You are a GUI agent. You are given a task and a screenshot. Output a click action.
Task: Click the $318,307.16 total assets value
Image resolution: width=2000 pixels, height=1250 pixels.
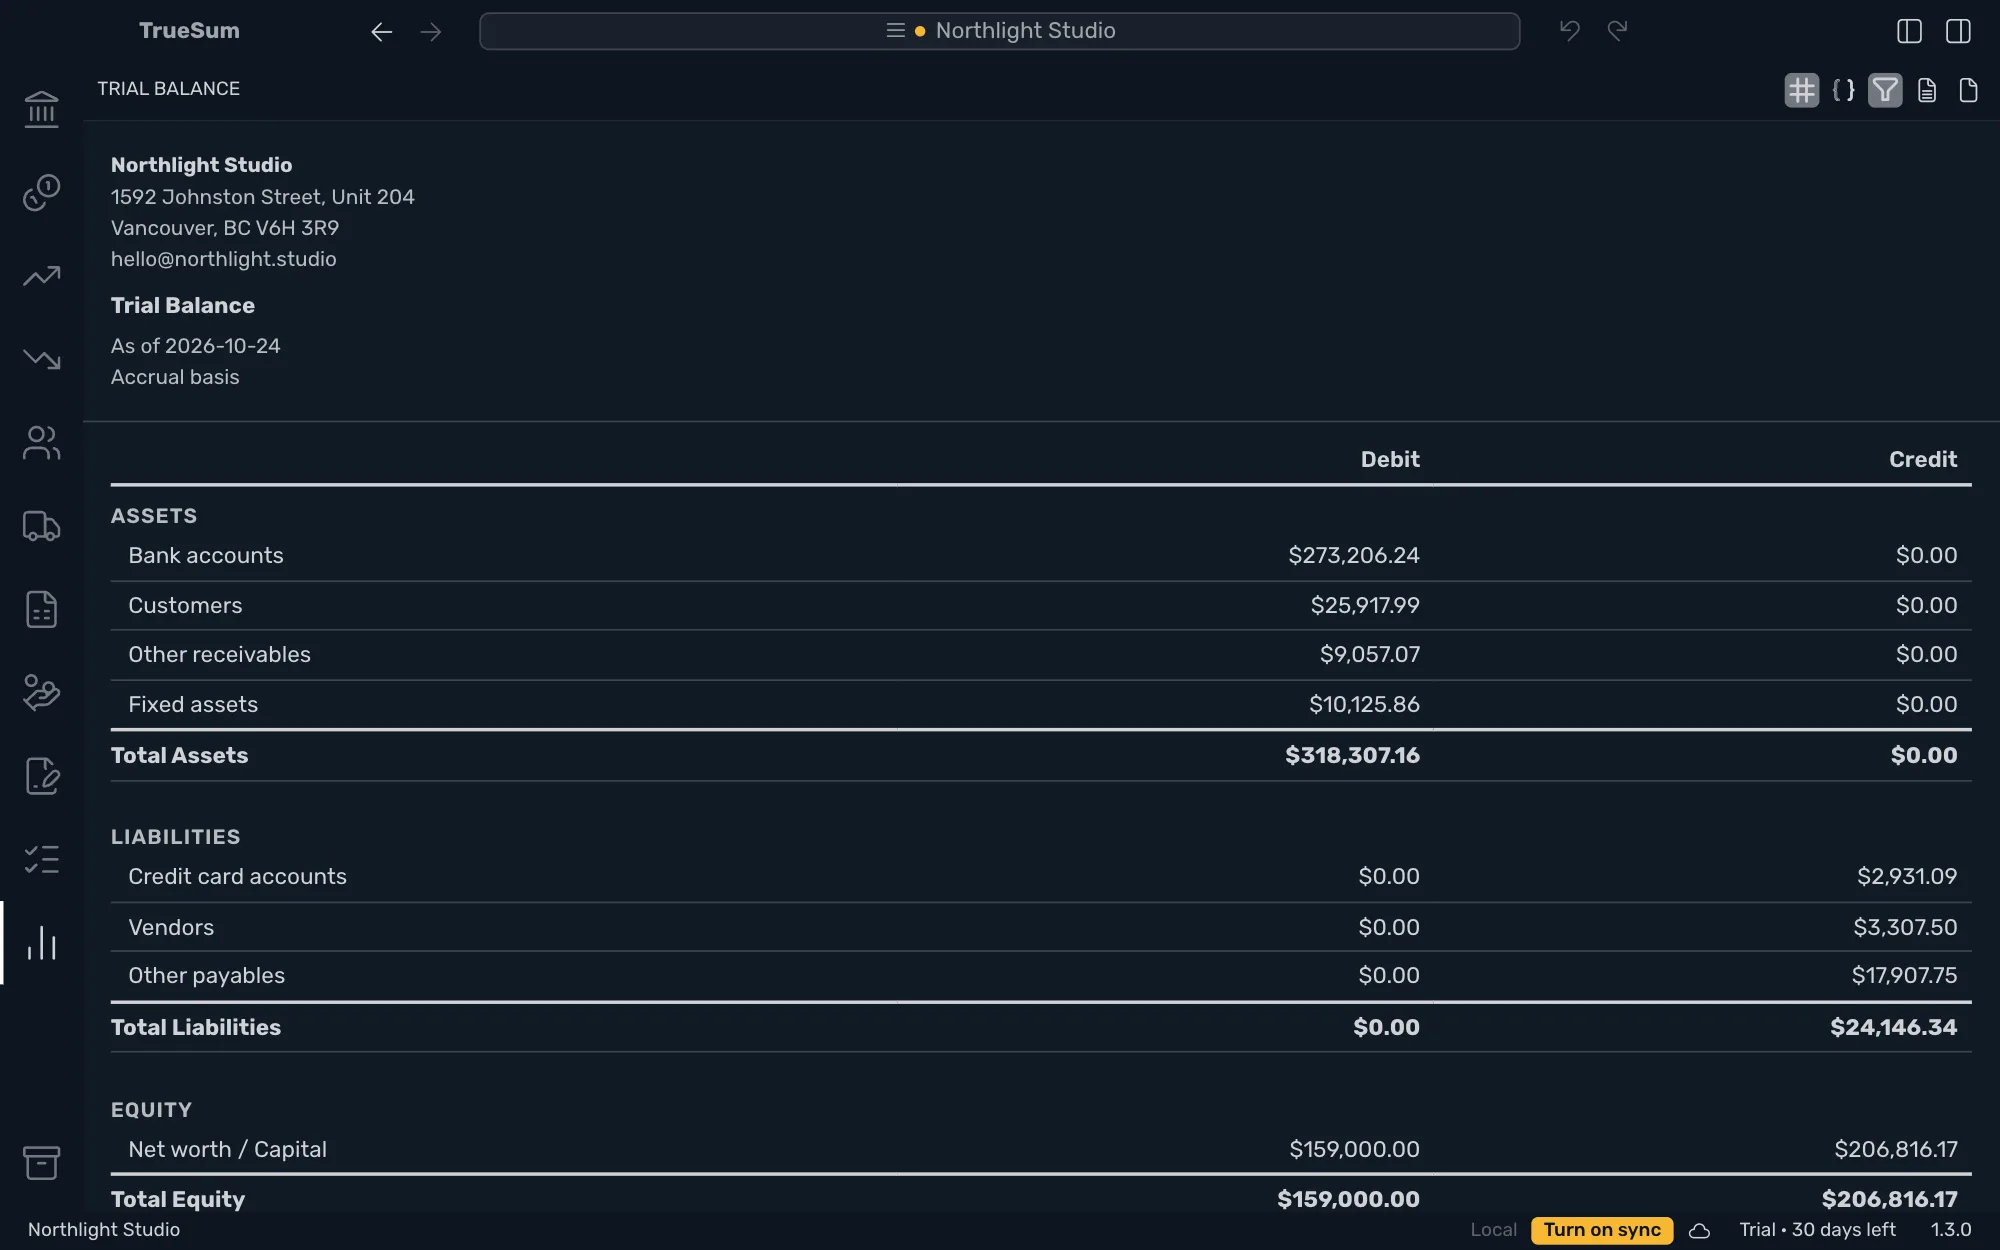coord(1352,755)
